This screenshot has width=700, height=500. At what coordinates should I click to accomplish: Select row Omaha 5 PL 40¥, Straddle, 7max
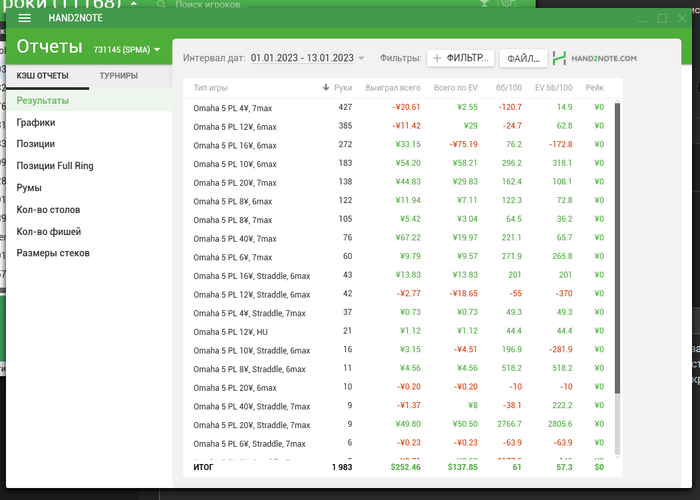pos(399,406)
